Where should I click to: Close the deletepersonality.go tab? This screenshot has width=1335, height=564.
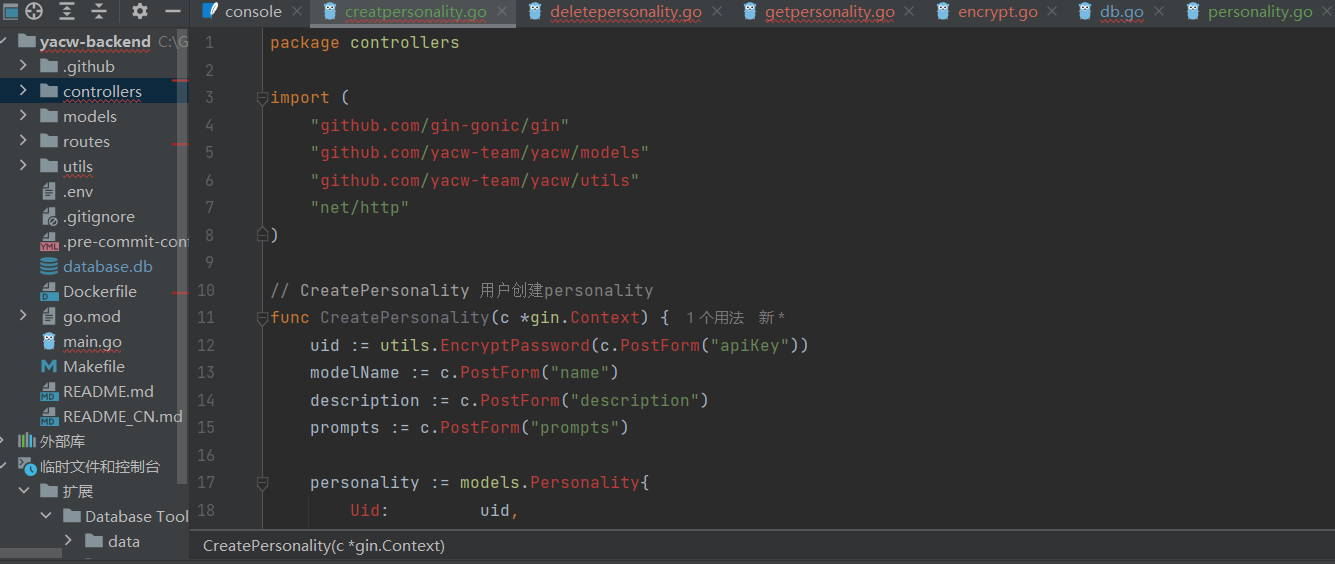[x=716, y=12]
